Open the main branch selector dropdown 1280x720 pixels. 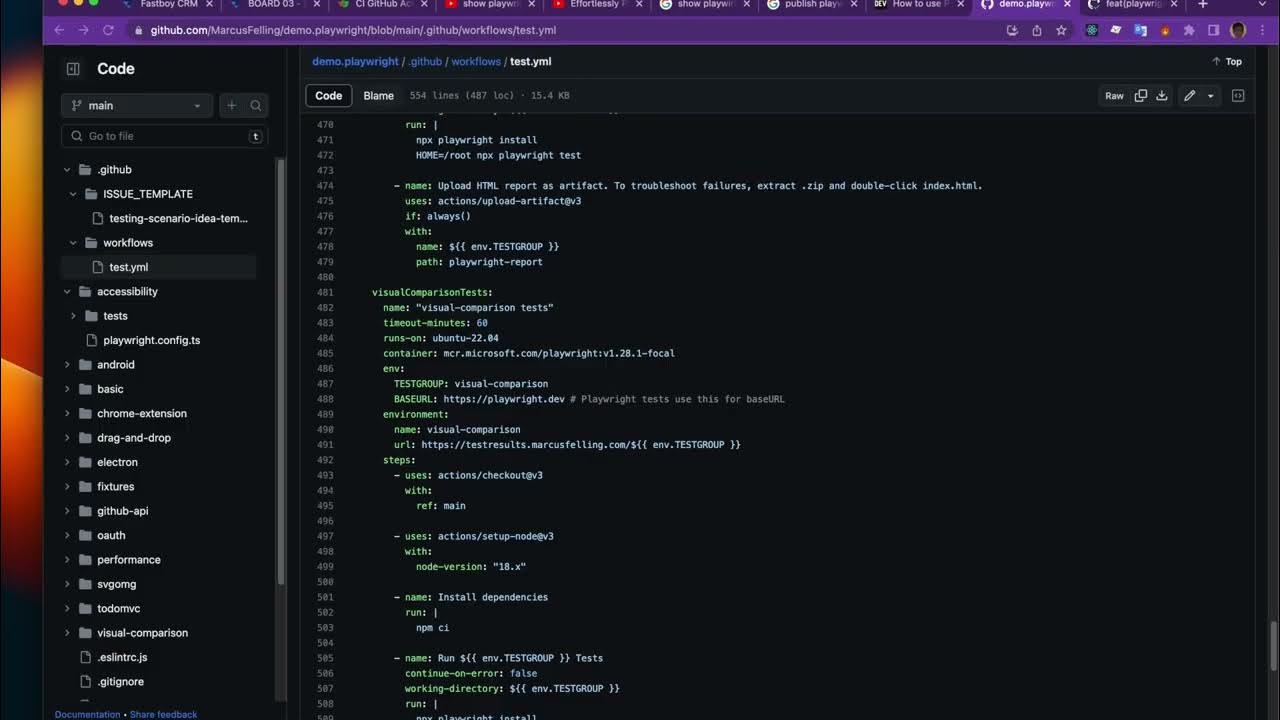[x=137, y=105]
